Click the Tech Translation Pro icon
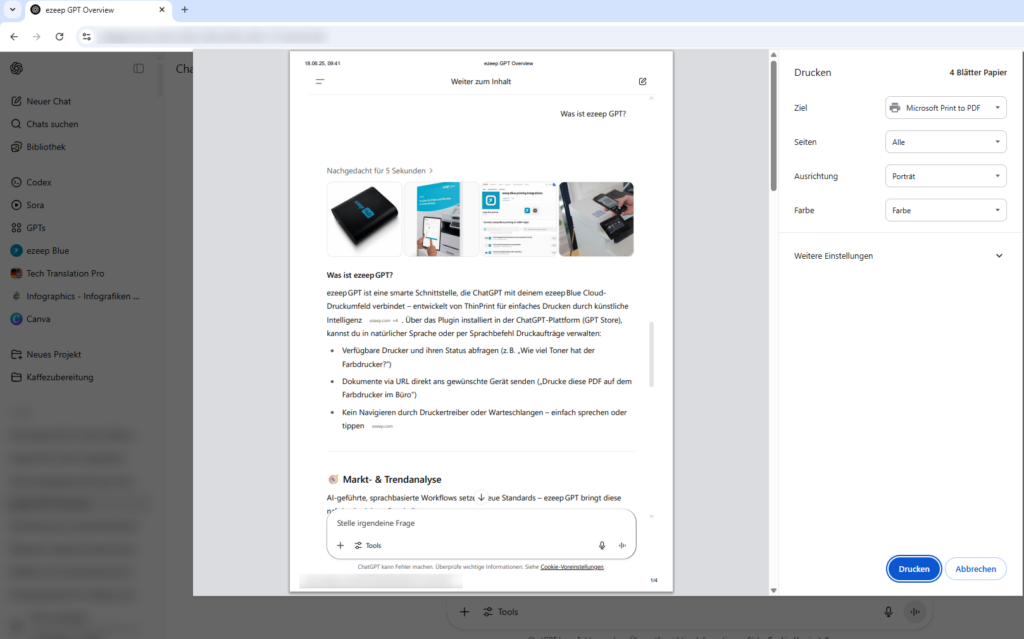1024x639 pixels. point(16,274)
